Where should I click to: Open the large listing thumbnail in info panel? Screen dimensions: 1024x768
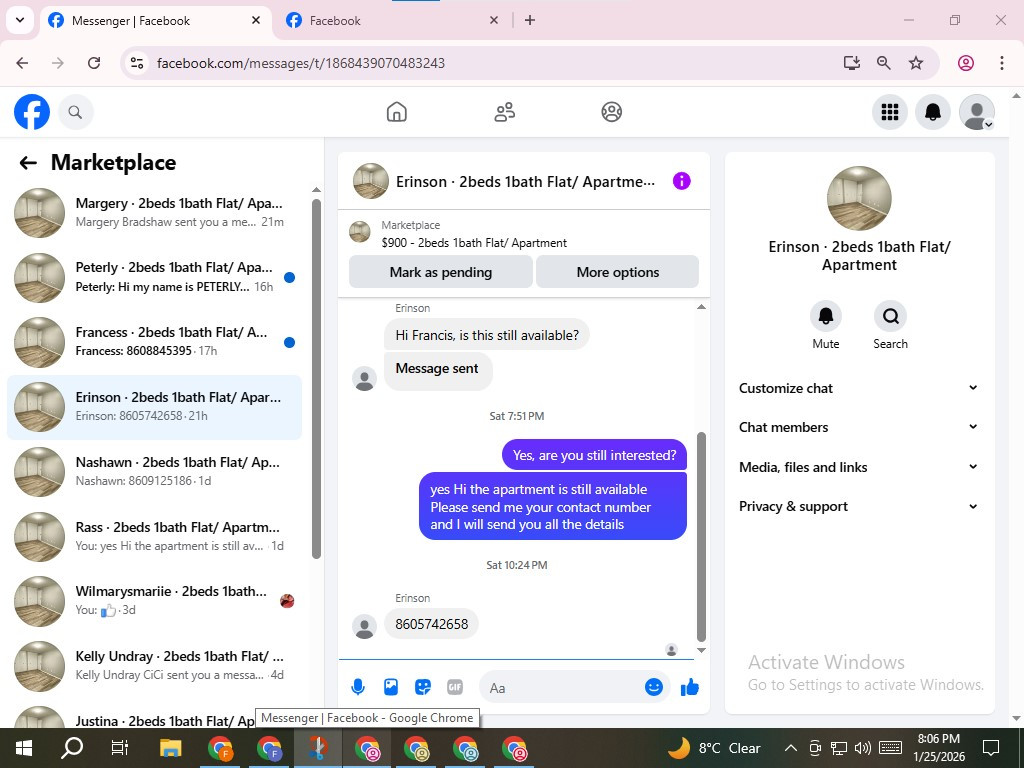pos(859,198)
